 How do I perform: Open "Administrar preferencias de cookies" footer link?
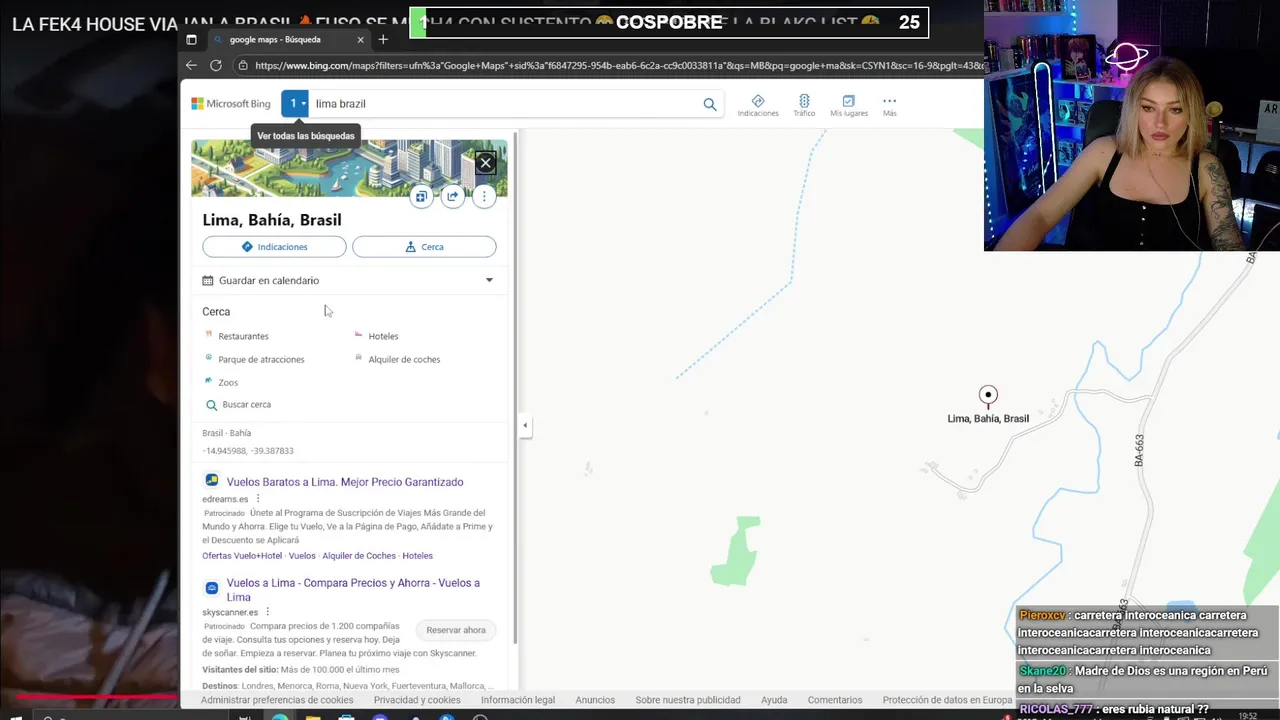277,700
